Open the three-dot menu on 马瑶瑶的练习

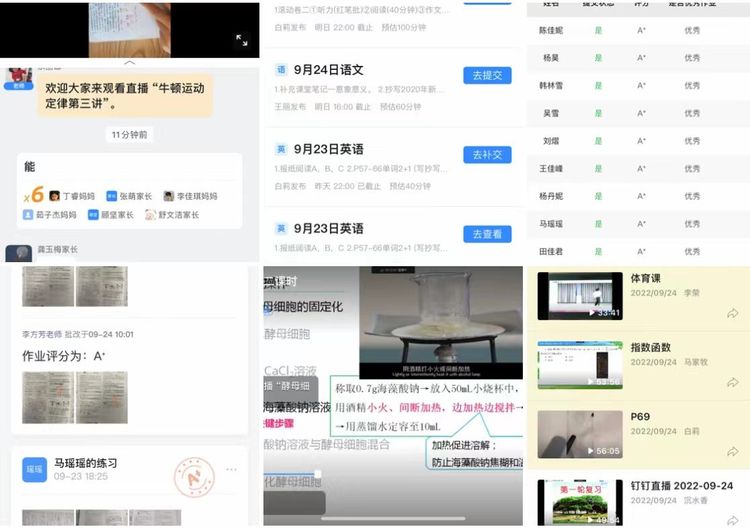[x=231, y=469]
